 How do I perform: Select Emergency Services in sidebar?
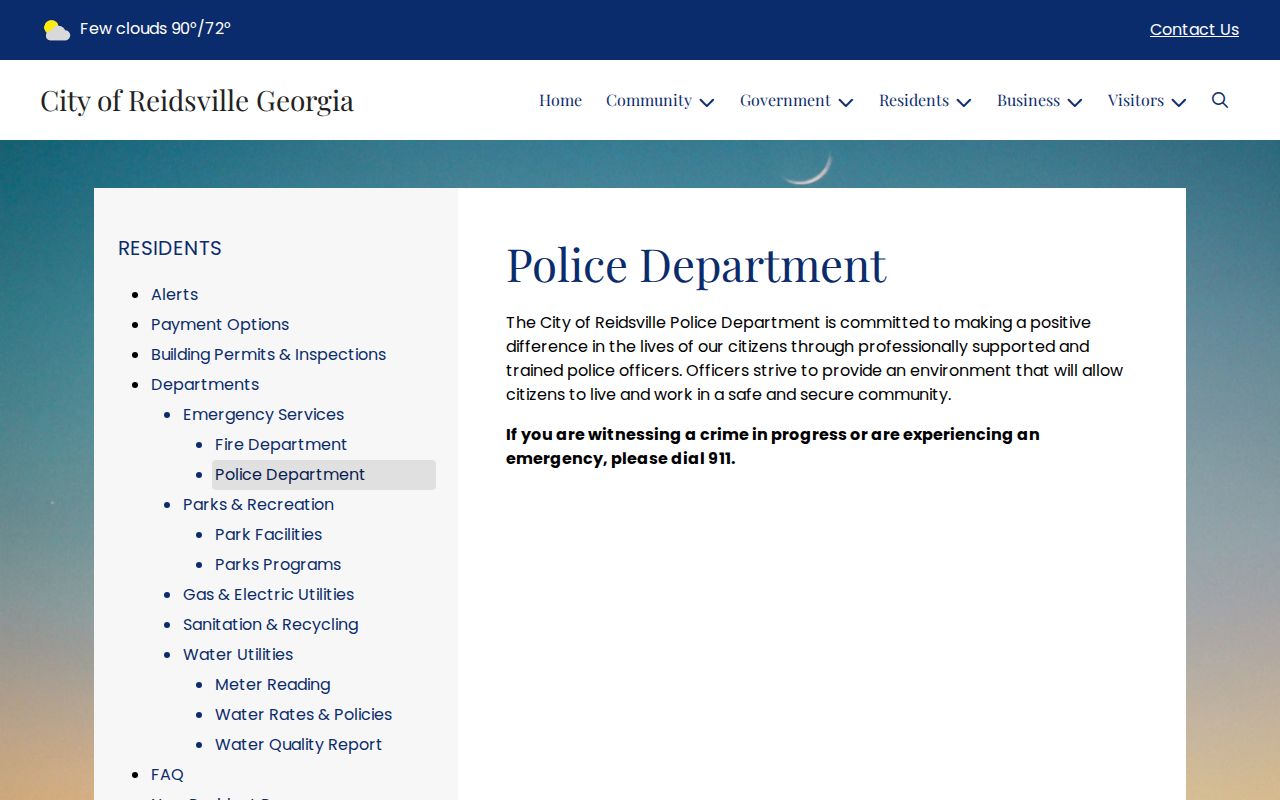pyautogui.click(x=264, y=414)
